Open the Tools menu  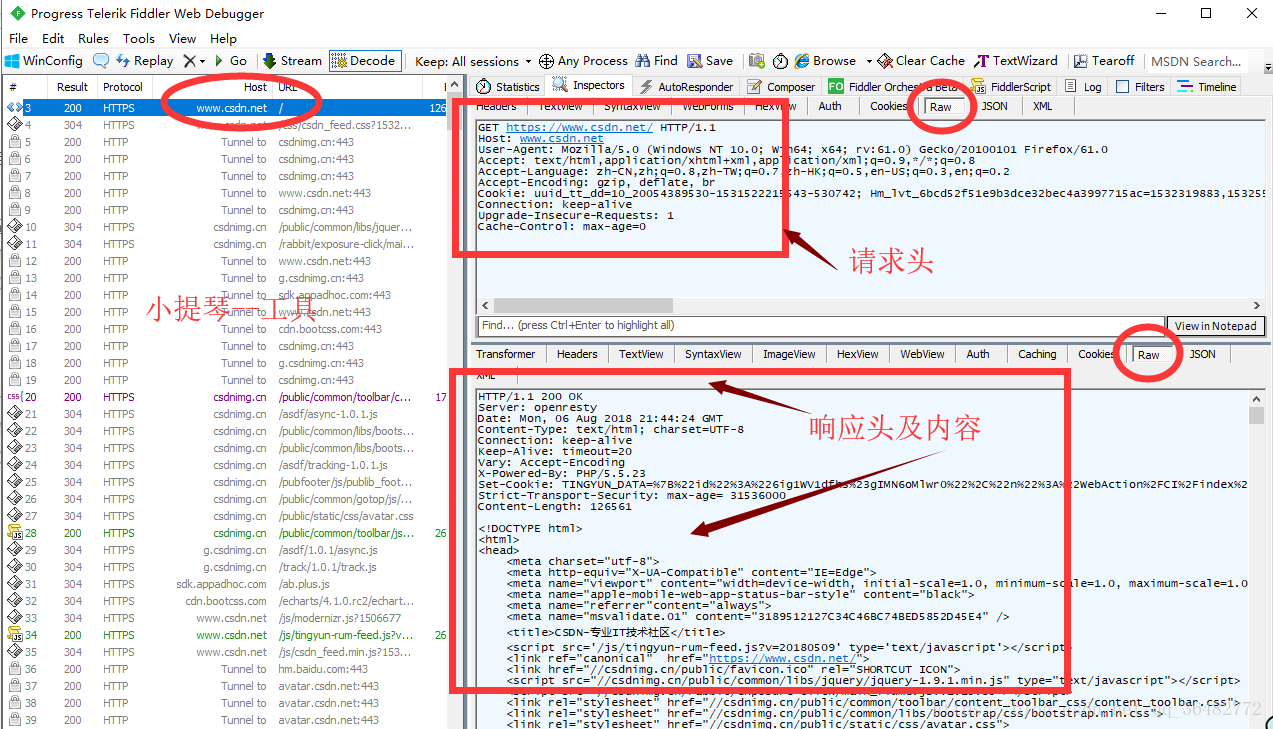point(139,38)
